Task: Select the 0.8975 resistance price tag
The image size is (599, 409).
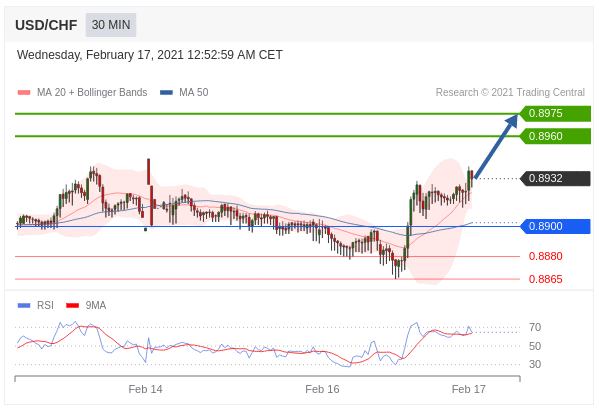Action: pyautogui.click(x=555, y=113)
